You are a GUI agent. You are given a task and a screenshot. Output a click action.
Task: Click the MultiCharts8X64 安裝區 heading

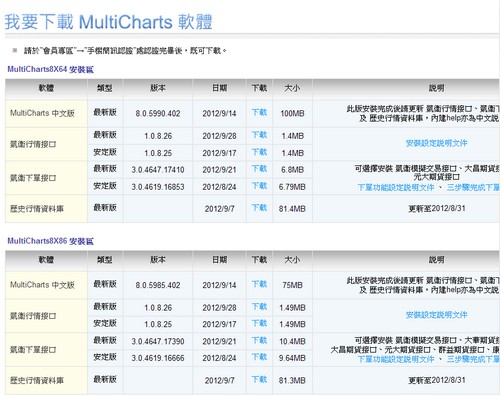point(51,70)
